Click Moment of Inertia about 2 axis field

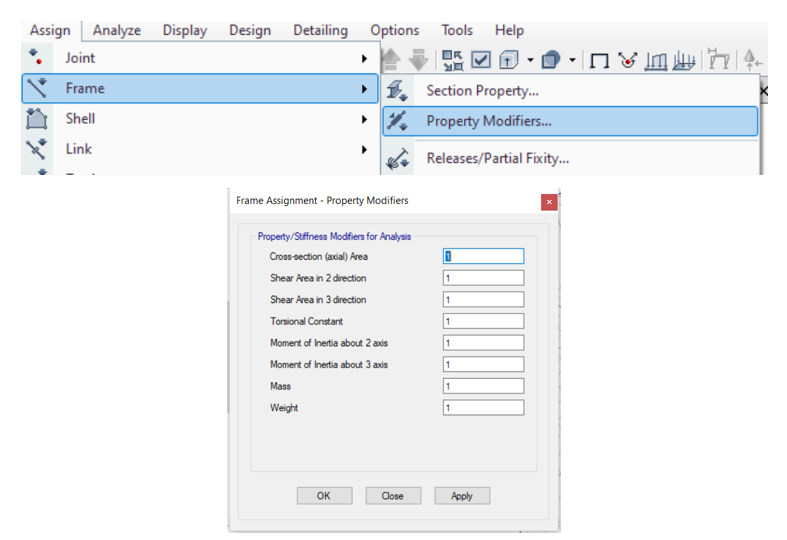pos(483,342)
